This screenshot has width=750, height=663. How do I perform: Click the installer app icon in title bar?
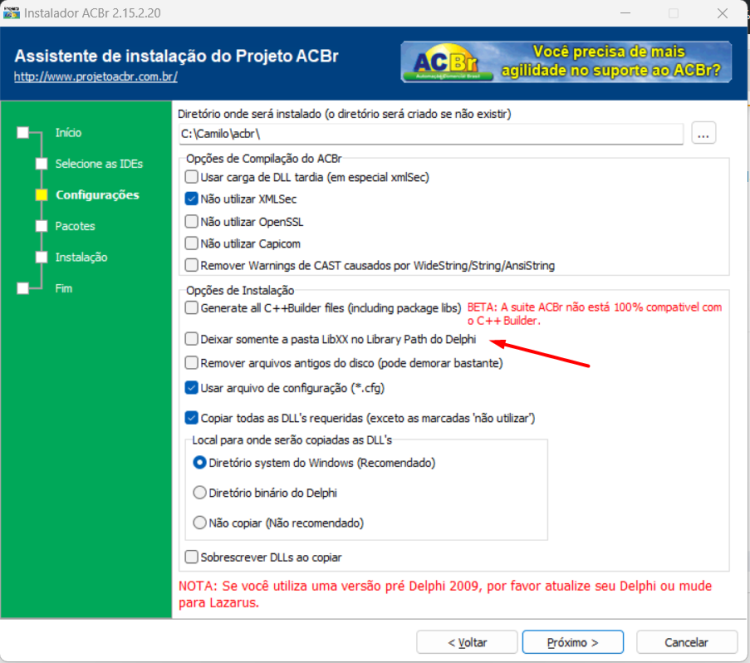[11, 13]
